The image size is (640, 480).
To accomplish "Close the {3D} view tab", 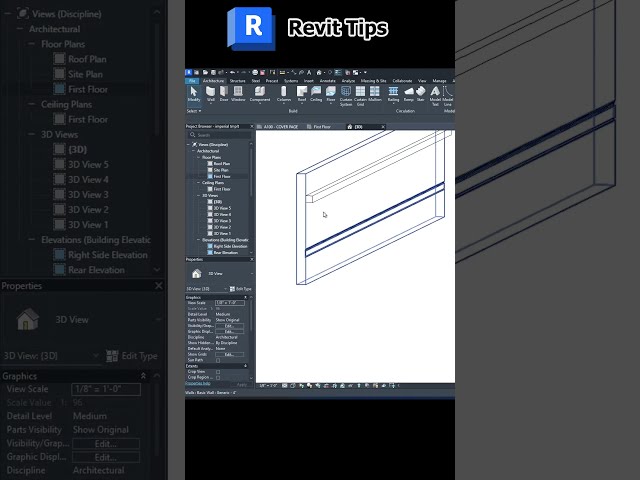I will (382, 127).
